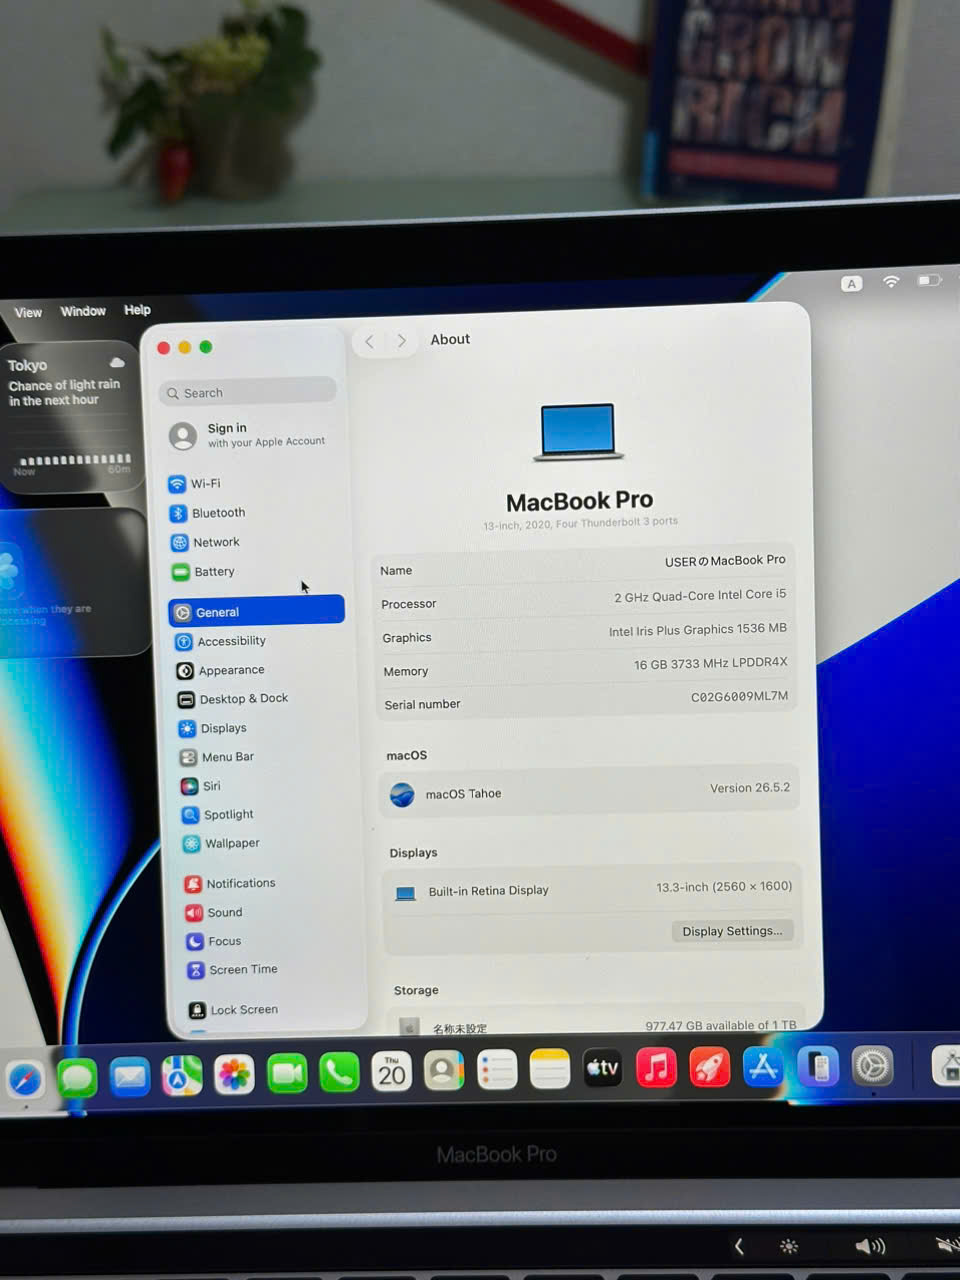Open Wallpaper settings
Screen dimensions: 960x1280
[x=222, y=843]
